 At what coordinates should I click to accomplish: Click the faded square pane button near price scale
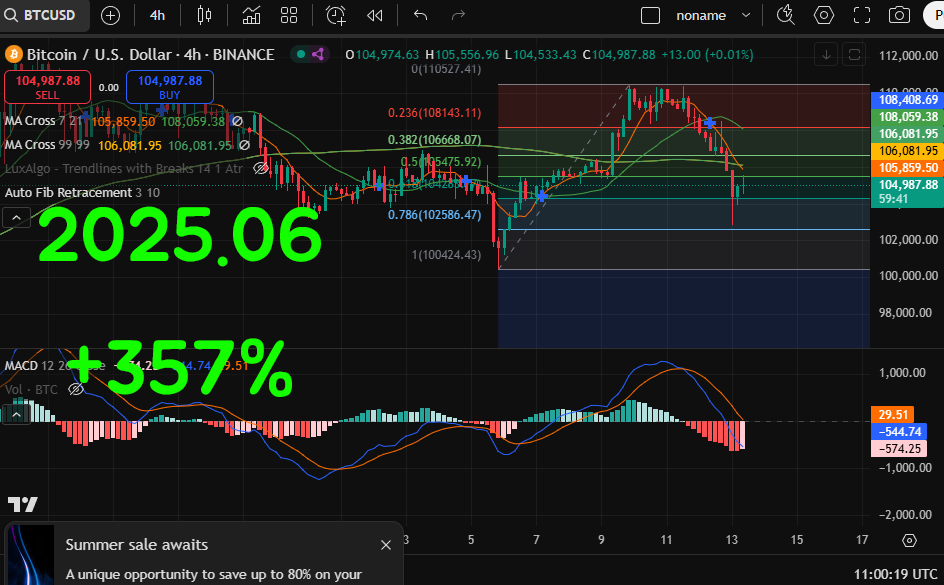pyautogui.click(x=854, y=55)
